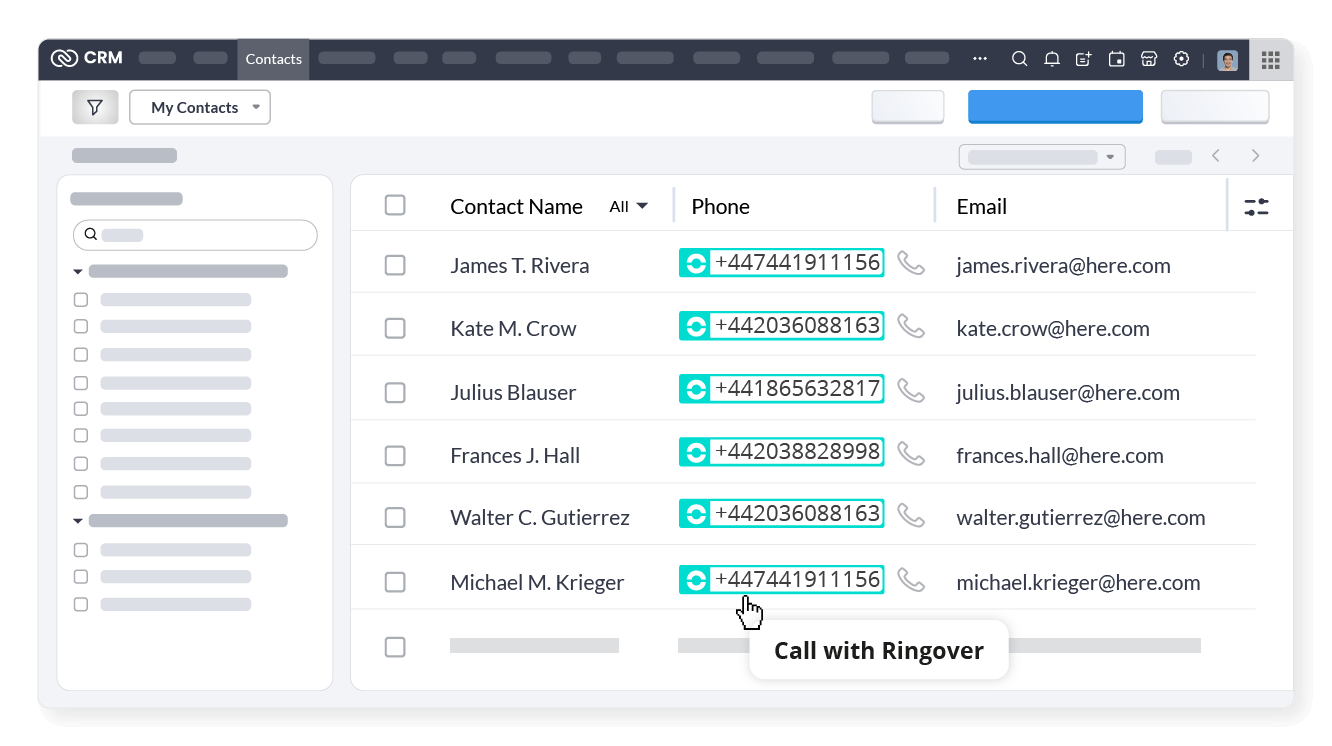
Task: Open the All dropdown beside Contact Name
Action: [627, 206]
